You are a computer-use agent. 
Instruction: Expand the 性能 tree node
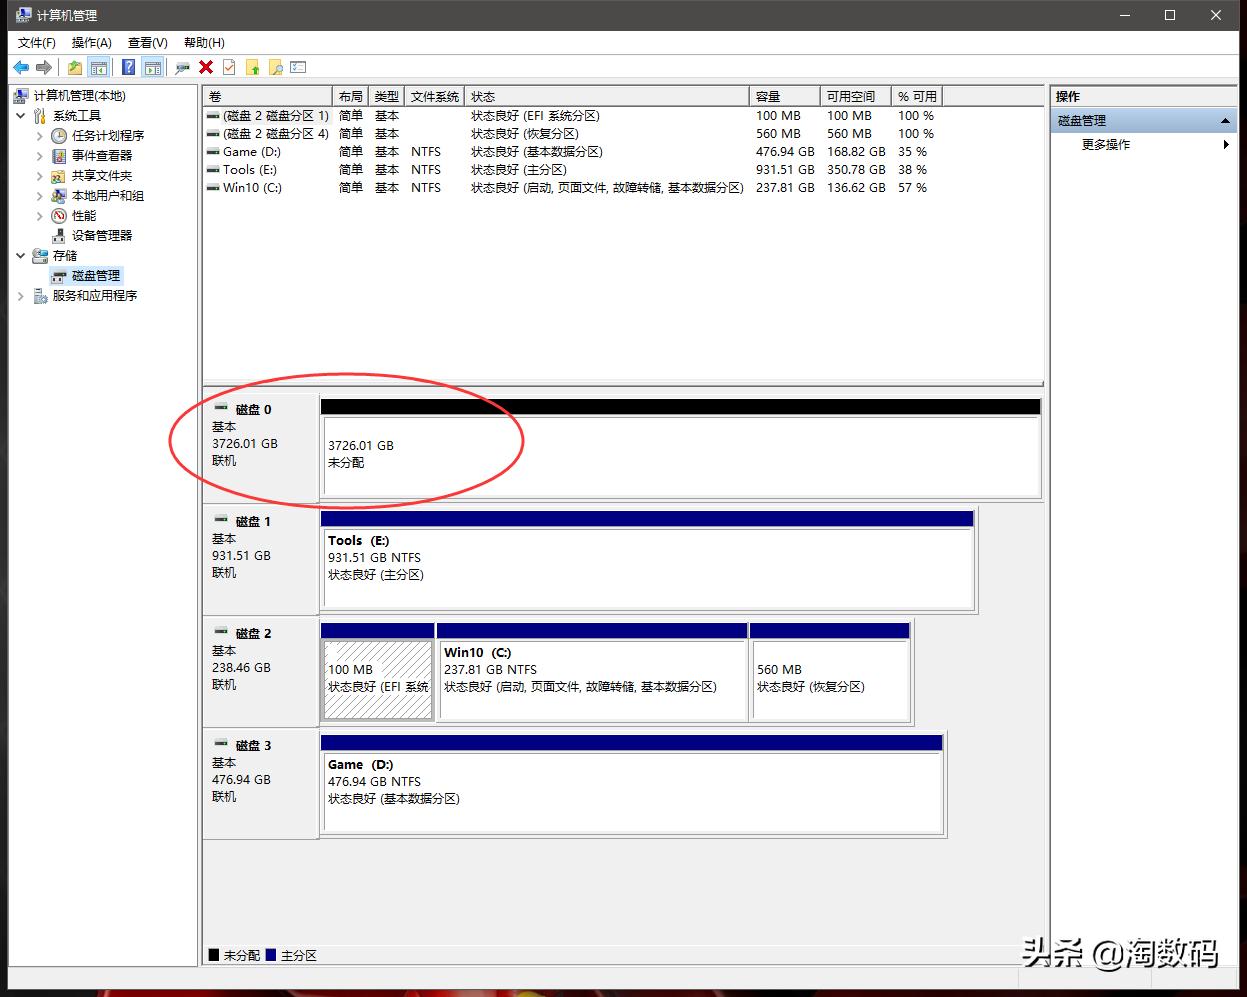39,216
